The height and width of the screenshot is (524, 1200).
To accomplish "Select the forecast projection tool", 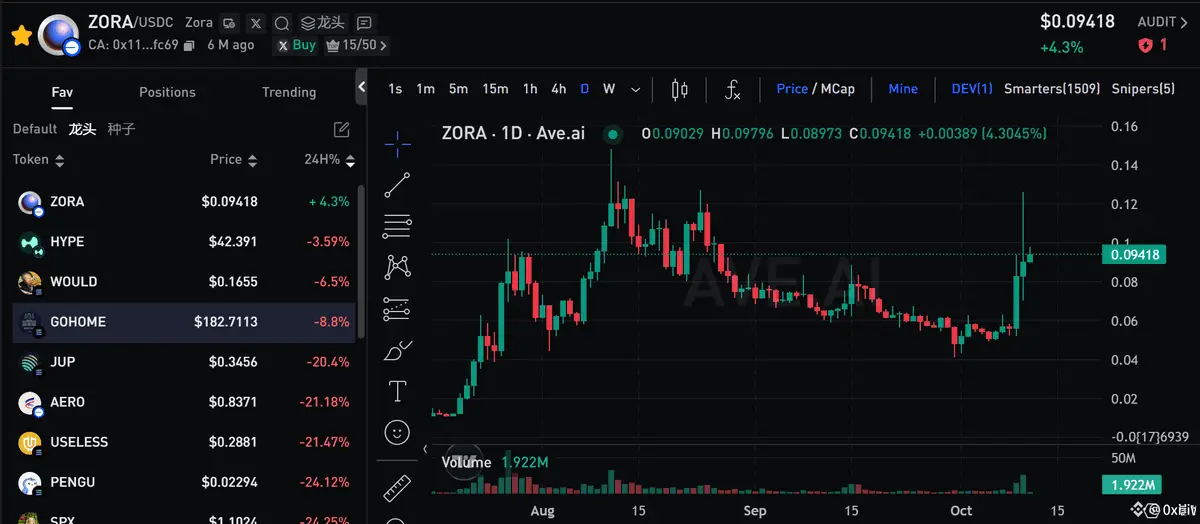I will click(397, 308).
